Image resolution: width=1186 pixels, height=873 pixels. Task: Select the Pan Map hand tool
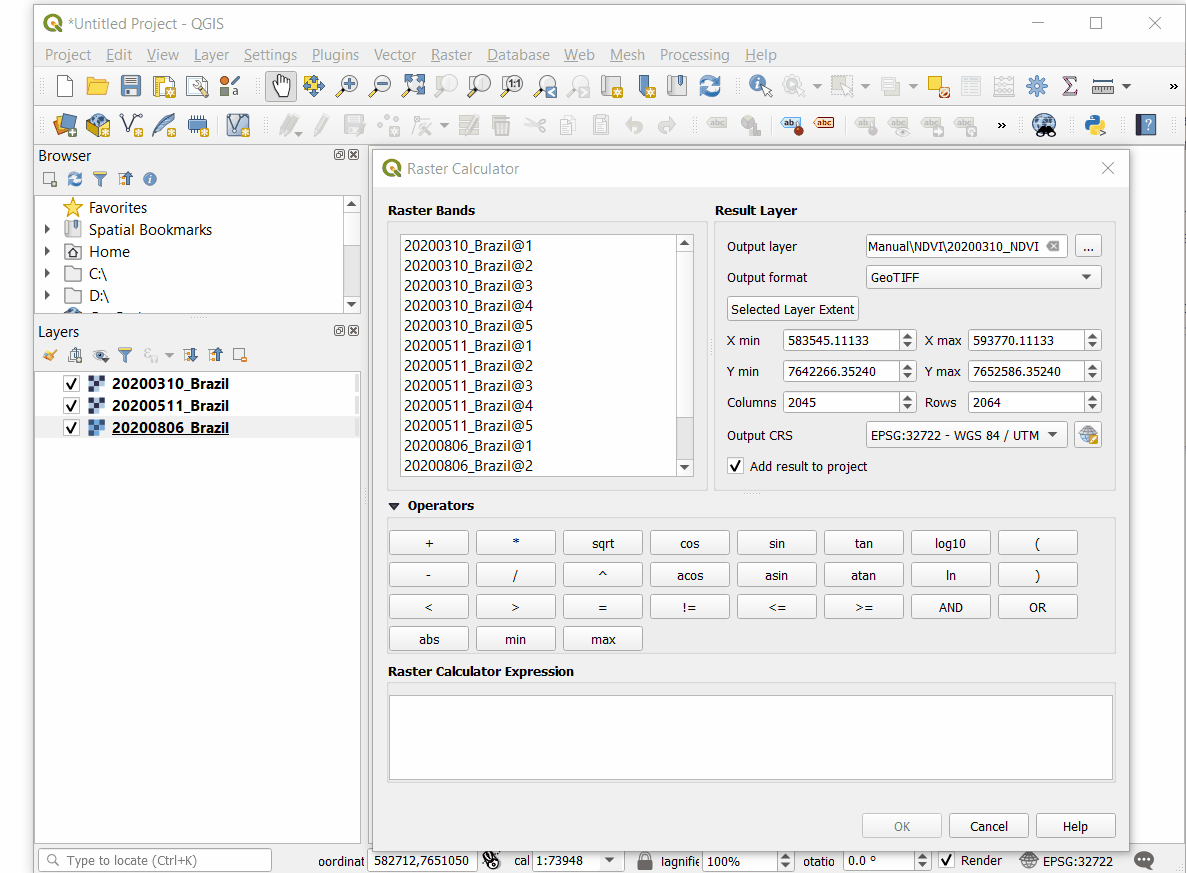[281, 86]
